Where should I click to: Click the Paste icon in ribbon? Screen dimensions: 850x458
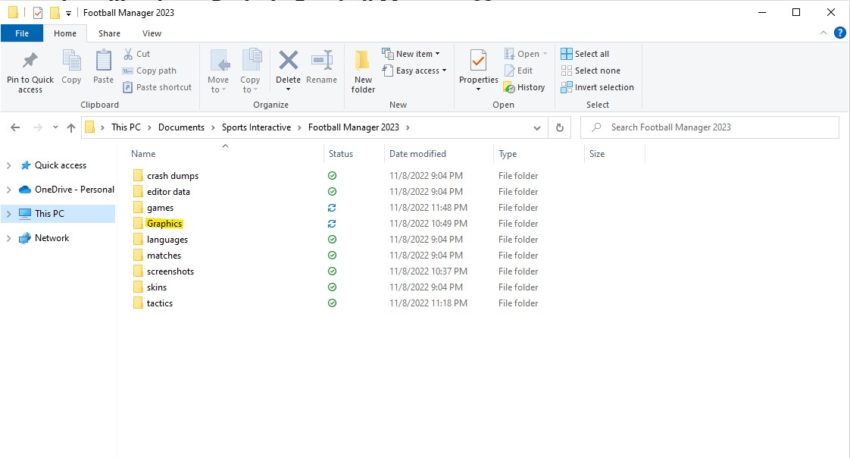pyautogui.click(x=103, y=61)
